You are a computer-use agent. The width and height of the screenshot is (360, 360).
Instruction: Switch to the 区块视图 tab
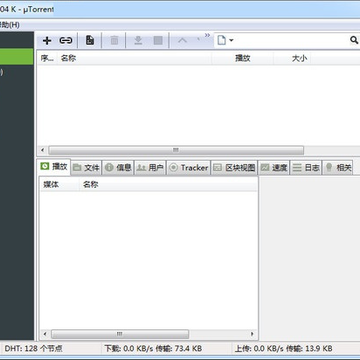pyautogui.click(x=234, y=168)
